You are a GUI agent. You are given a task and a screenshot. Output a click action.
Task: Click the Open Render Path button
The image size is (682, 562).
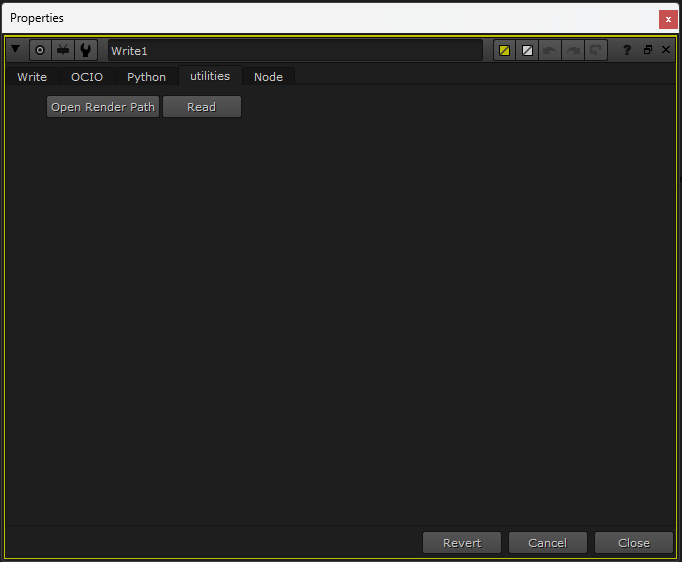point(103,107)
